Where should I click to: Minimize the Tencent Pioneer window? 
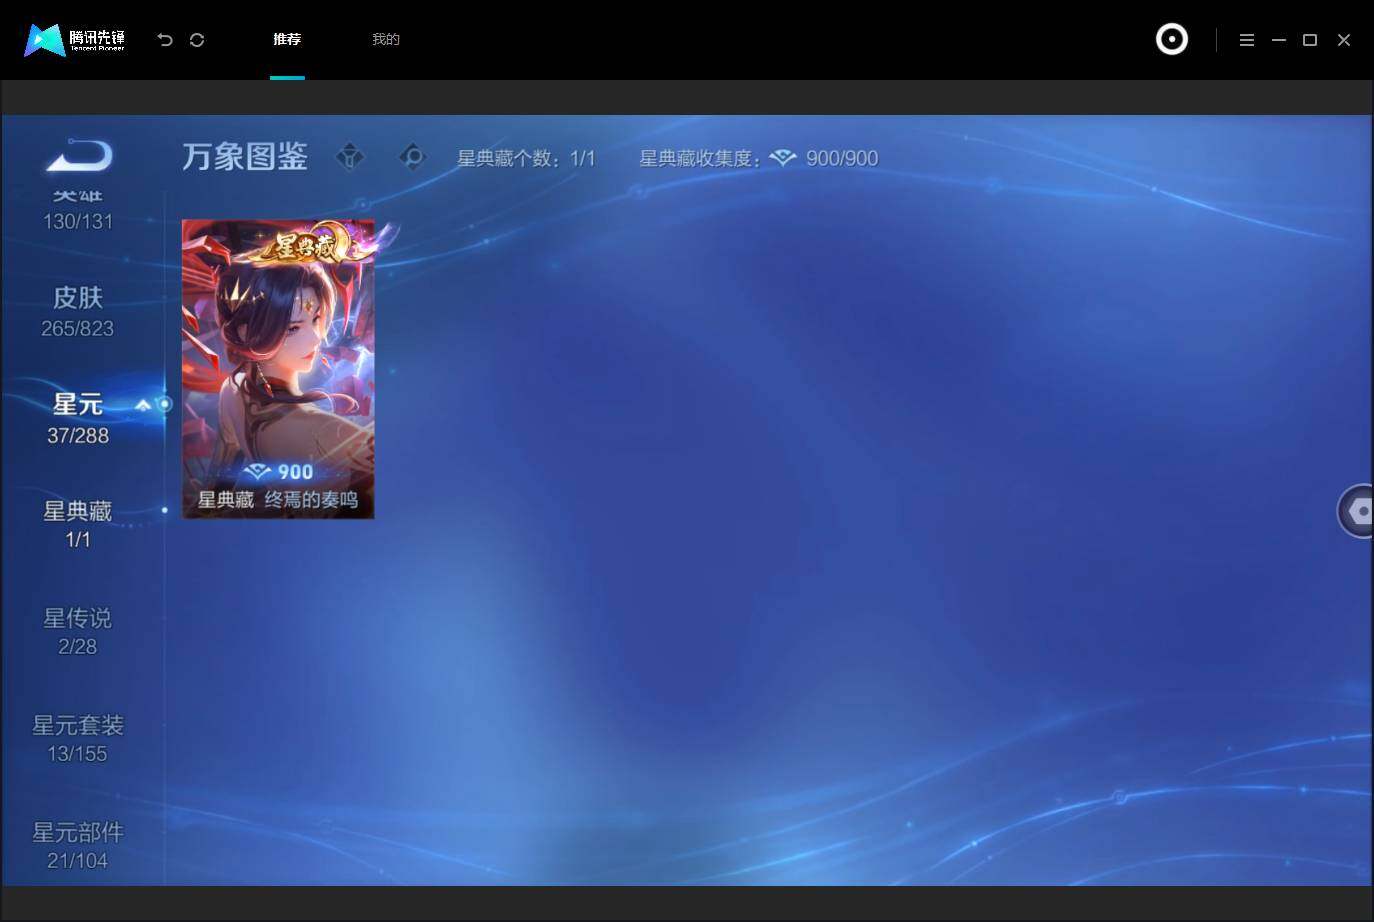point(1278,40)
